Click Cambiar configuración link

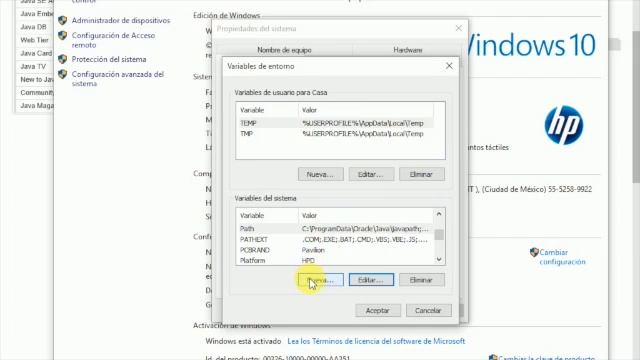(x=562, y=257)
